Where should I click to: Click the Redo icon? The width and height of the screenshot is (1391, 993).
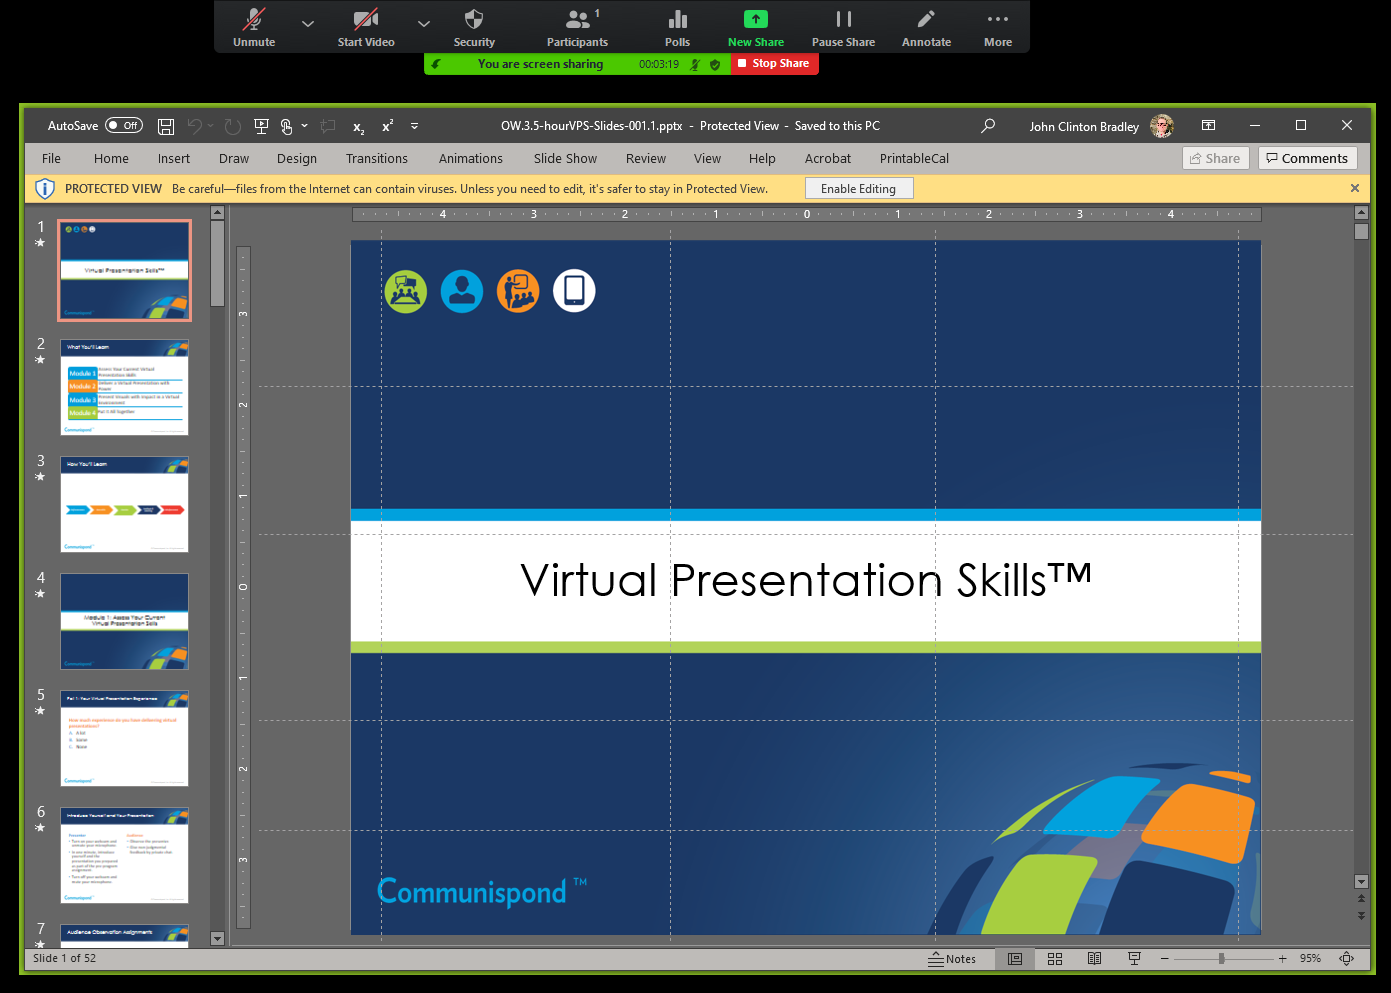233,126
